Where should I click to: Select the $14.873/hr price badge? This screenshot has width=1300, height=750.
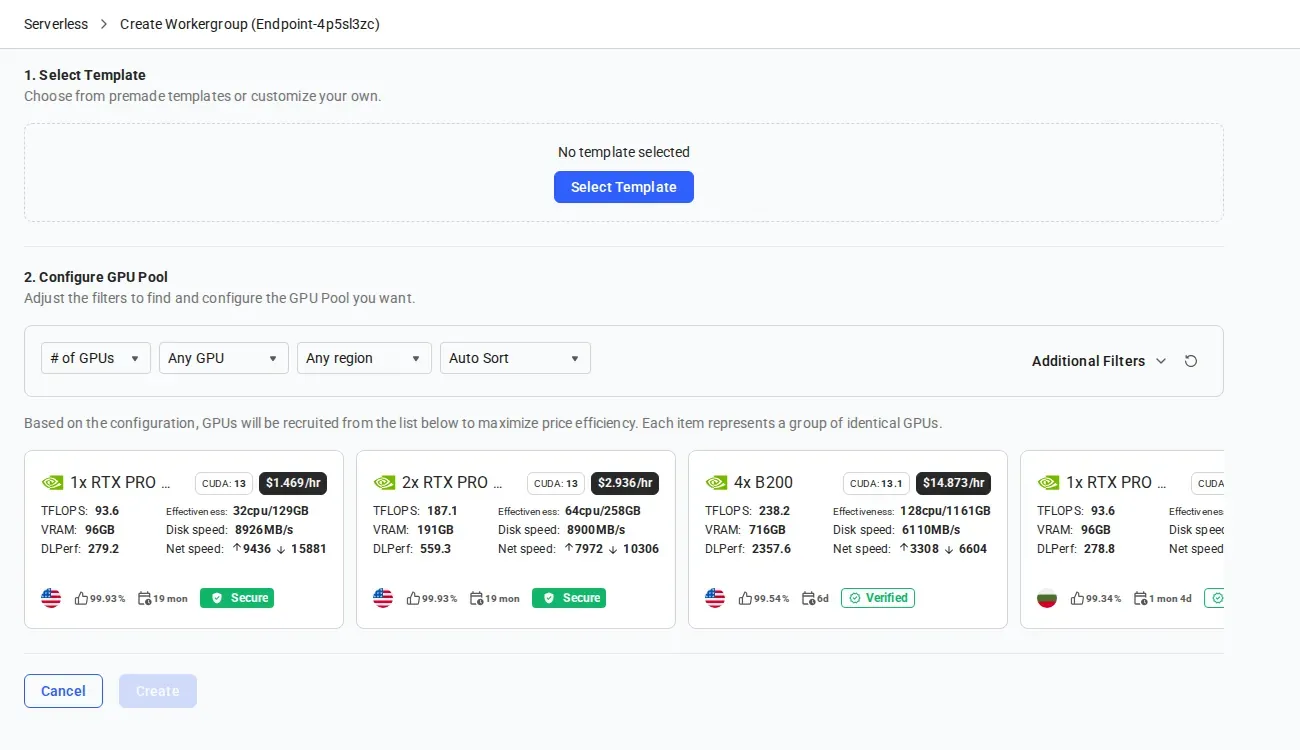(953, 483)
